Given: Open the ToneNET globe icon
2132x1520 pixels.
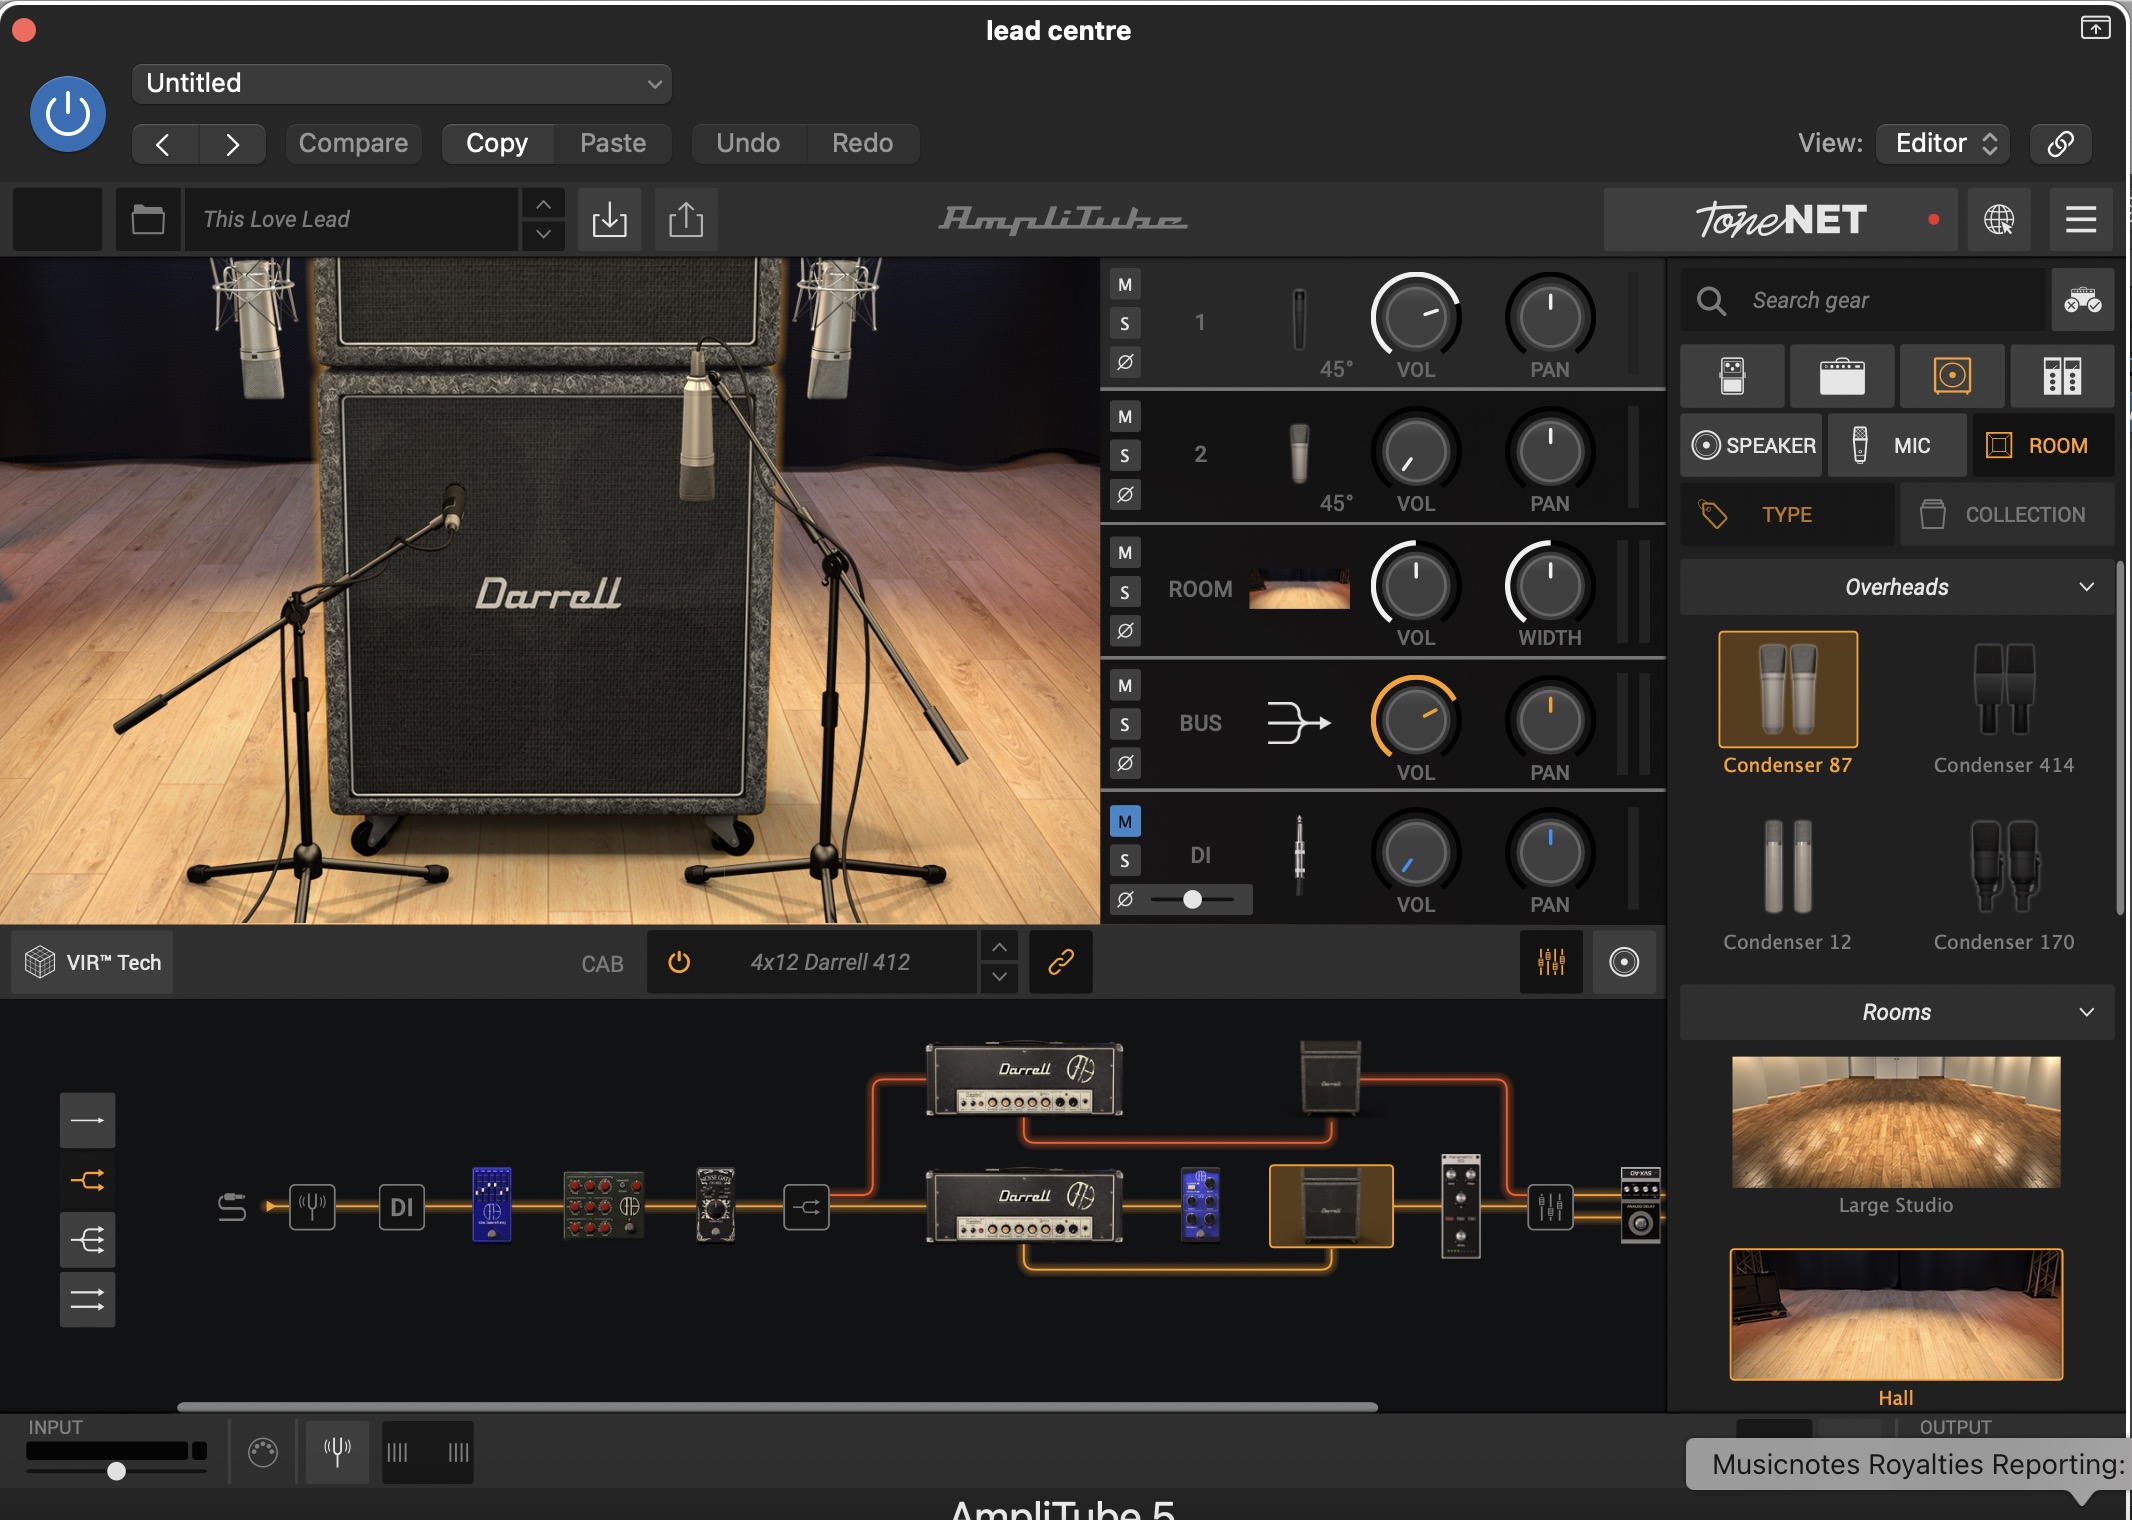Looking at the screenshot, I should 1998,219.
